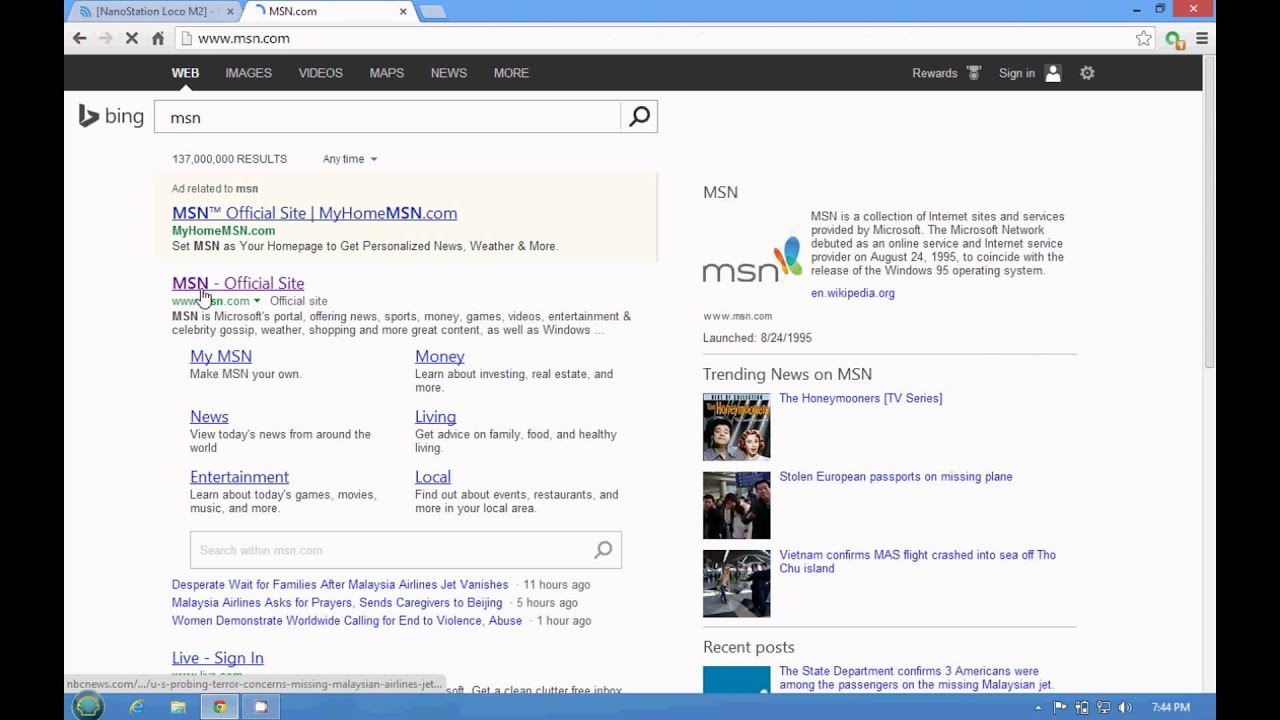Open Bing settings gear icon
1280x720 pixels.
click(x=1087, y=73)
